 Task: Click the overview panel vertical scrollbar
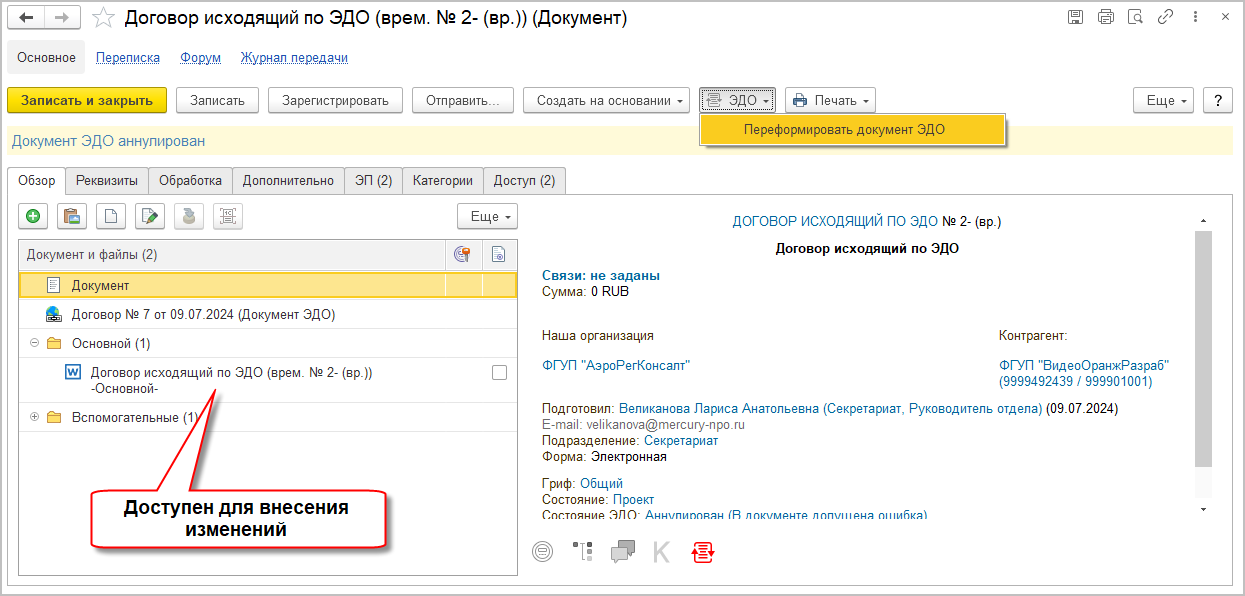click(1203, 350)
